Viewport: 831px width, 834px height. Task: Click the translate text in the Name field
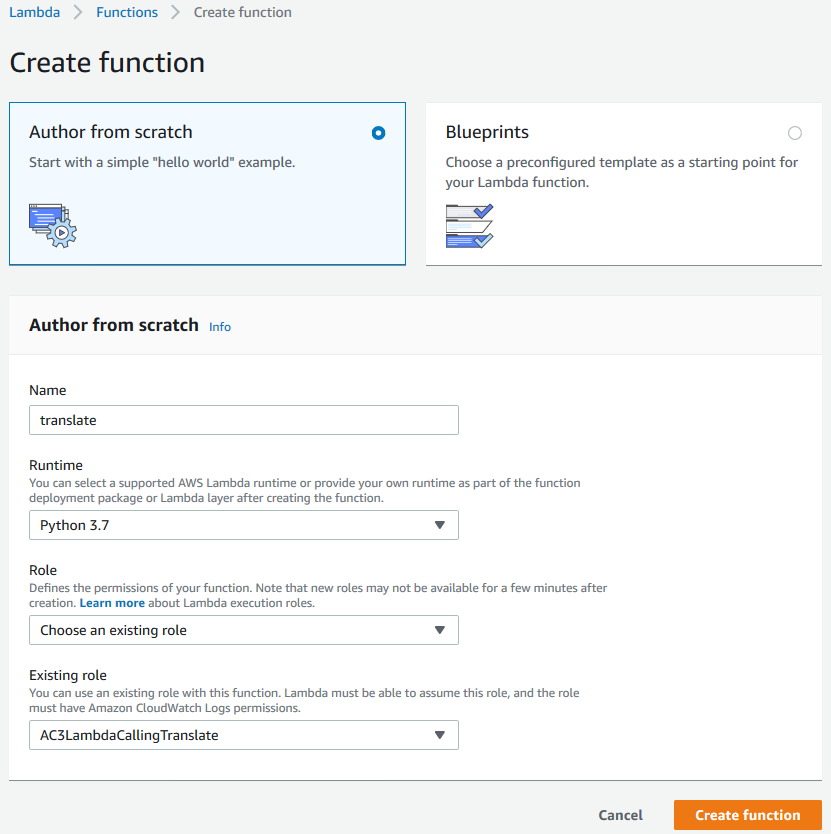coord(68,419)
